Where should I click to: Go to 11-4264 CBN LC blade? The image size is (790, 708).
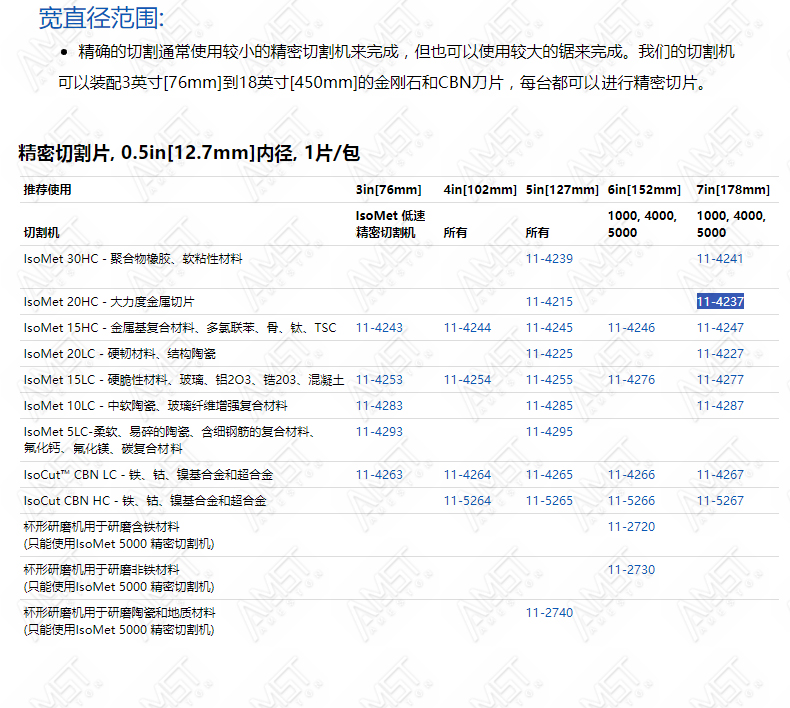(467, 475)
